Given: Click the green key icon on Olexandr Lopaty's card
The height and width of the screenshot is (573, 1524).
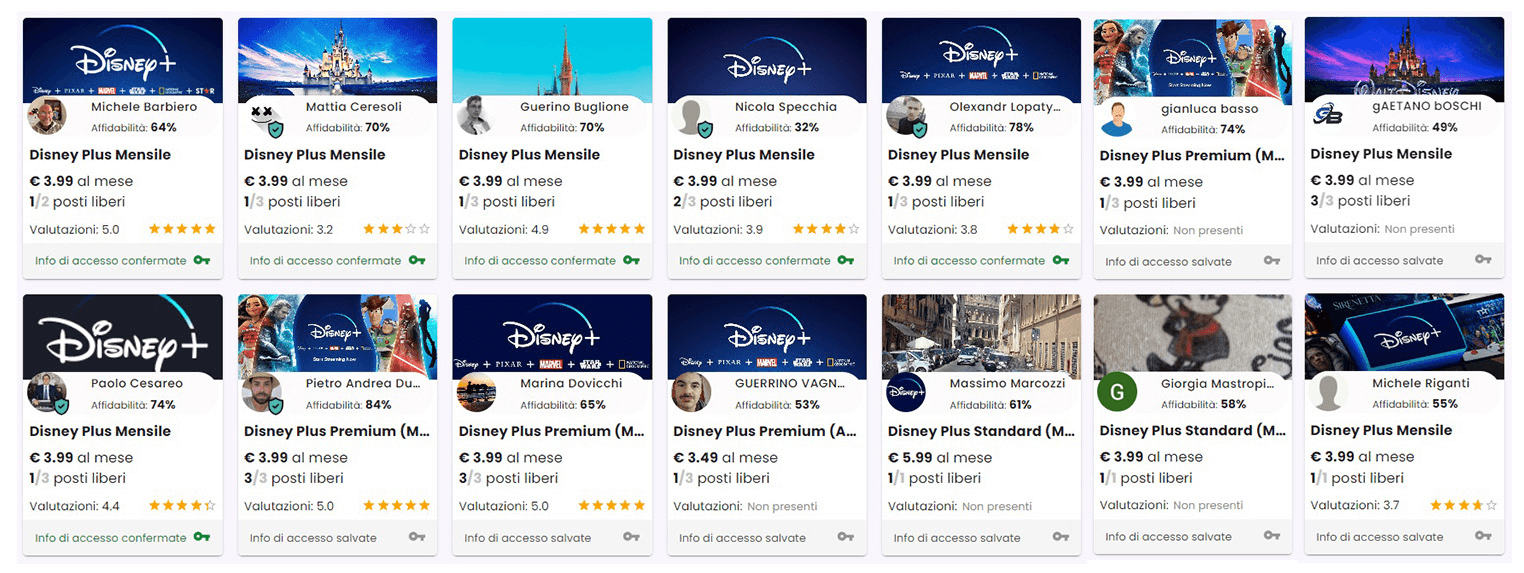Looking at the screenshot, I should (x=1060, y=260).
